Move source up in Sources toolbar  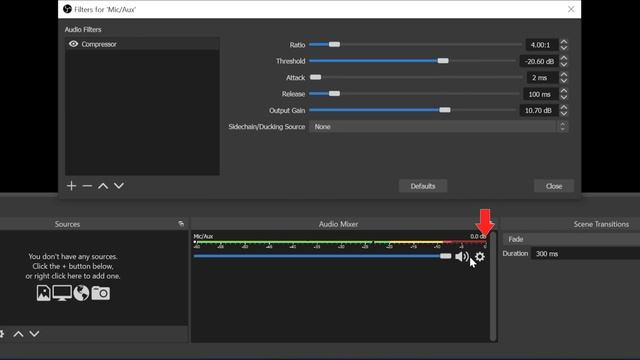tap(18, 334)
